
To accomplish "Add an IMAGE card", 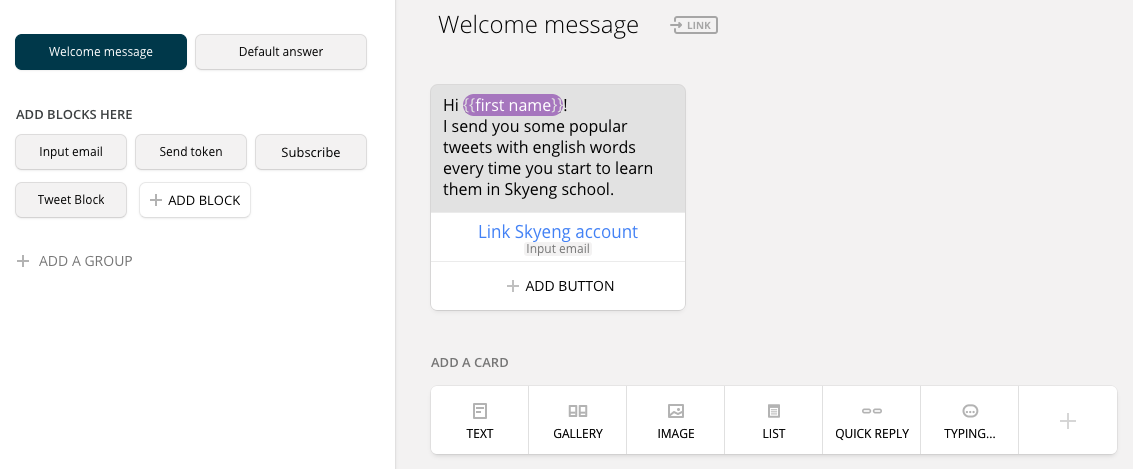I will (x=676, y=421).
